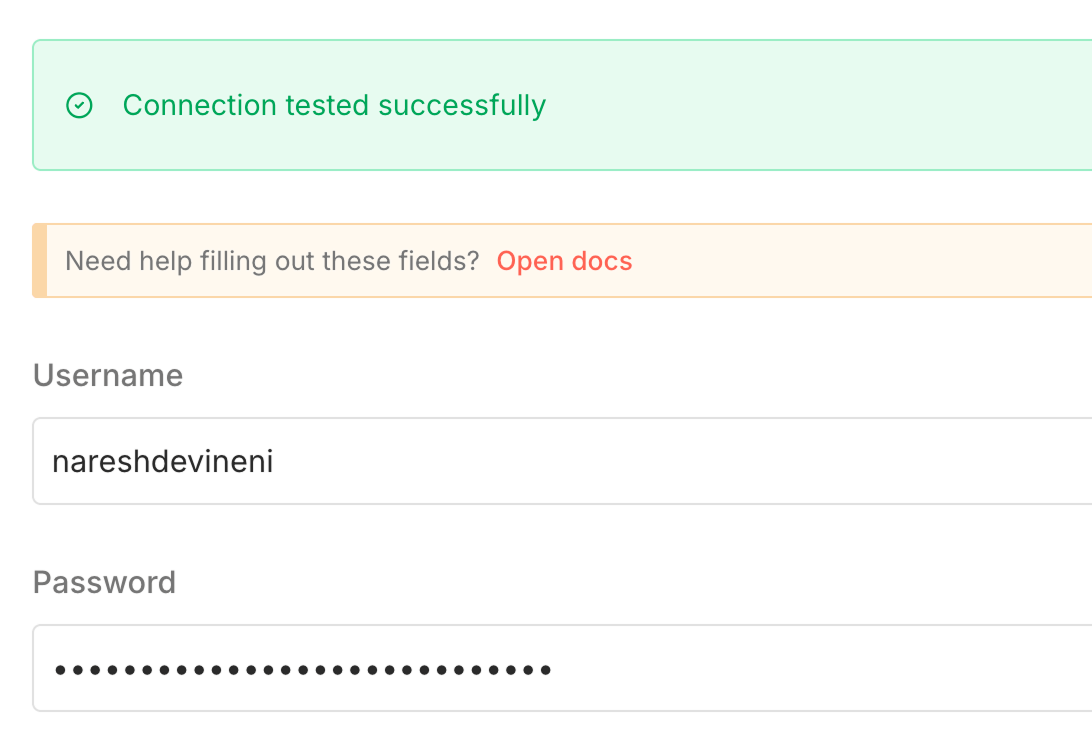Open docs from the help banner
Screen dimensions: 1092x749
click(564, 261)
